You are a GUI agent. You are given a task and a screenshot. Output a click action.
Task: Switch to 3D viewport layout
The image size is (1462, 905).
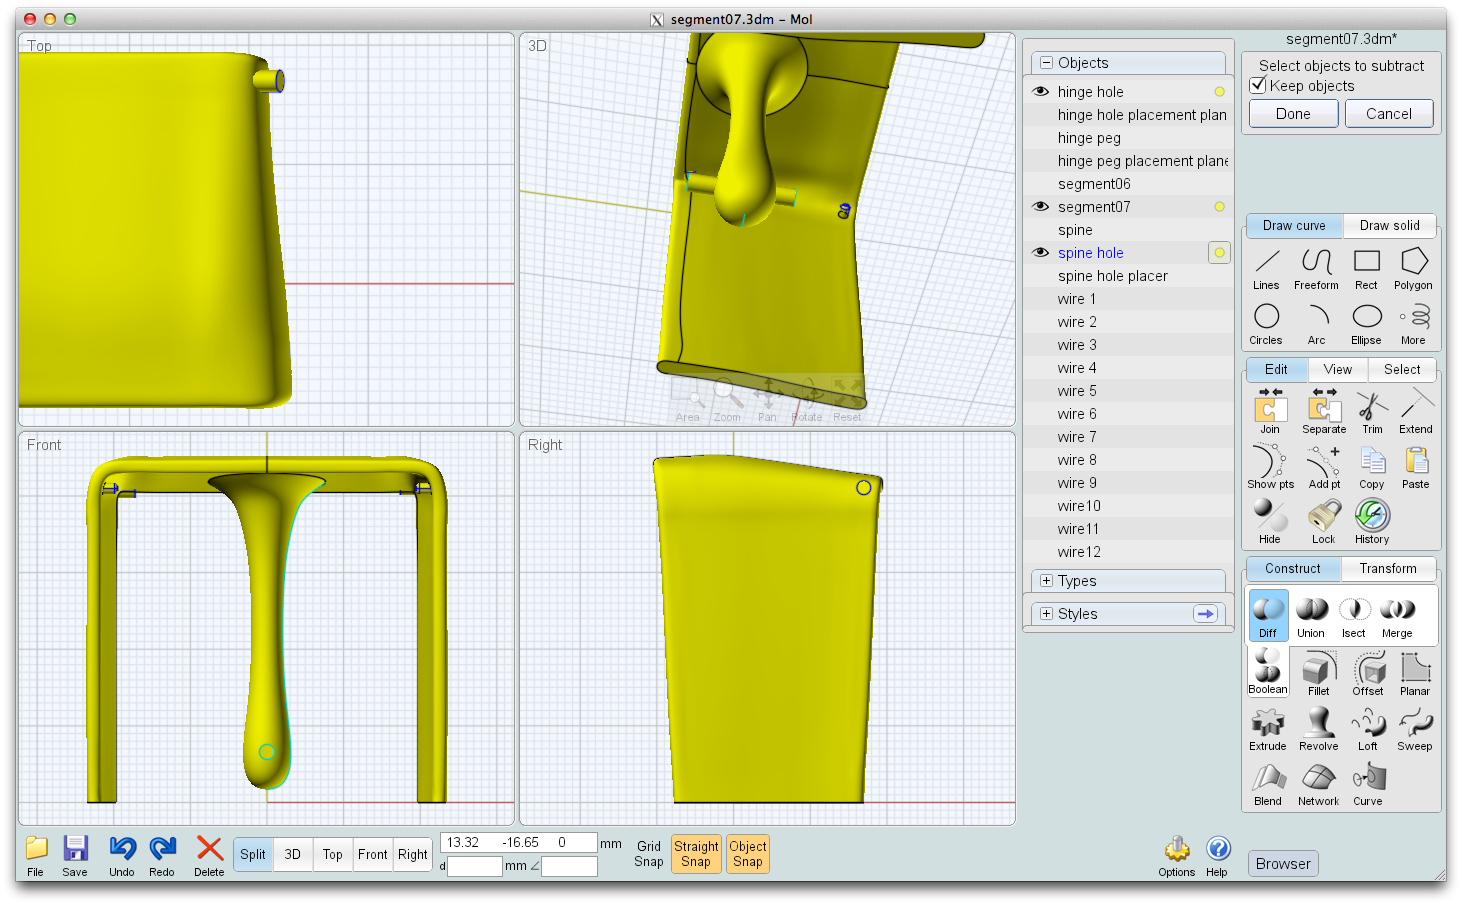click(x=293, y=854)
